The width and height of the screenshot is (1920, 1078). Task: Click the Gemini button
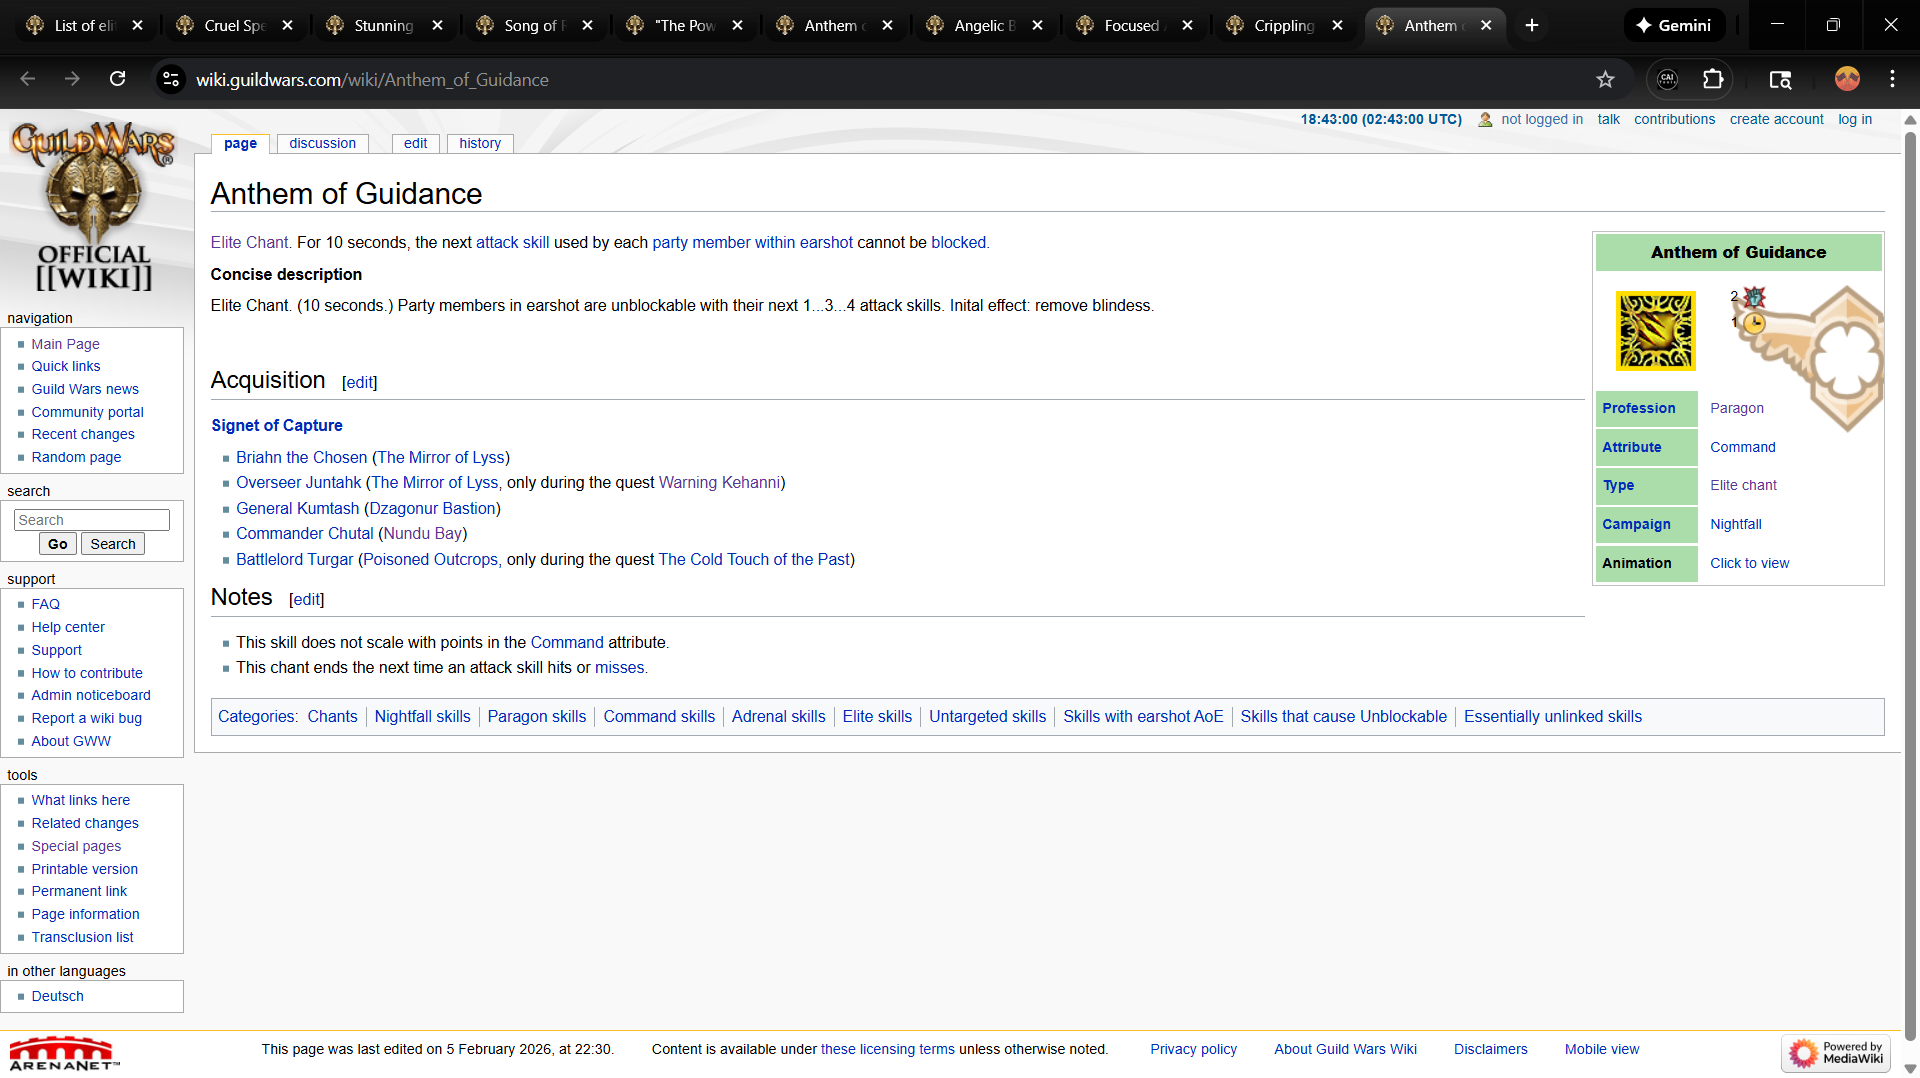point(1673,25)
